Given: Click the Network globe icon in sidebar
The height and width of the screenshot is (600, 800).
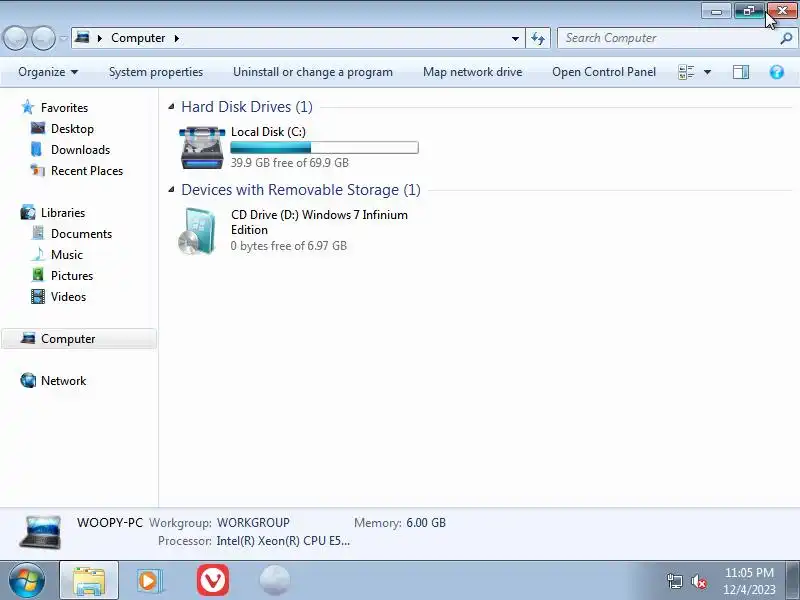Looking at the screenshot, I should pos(28,380).
